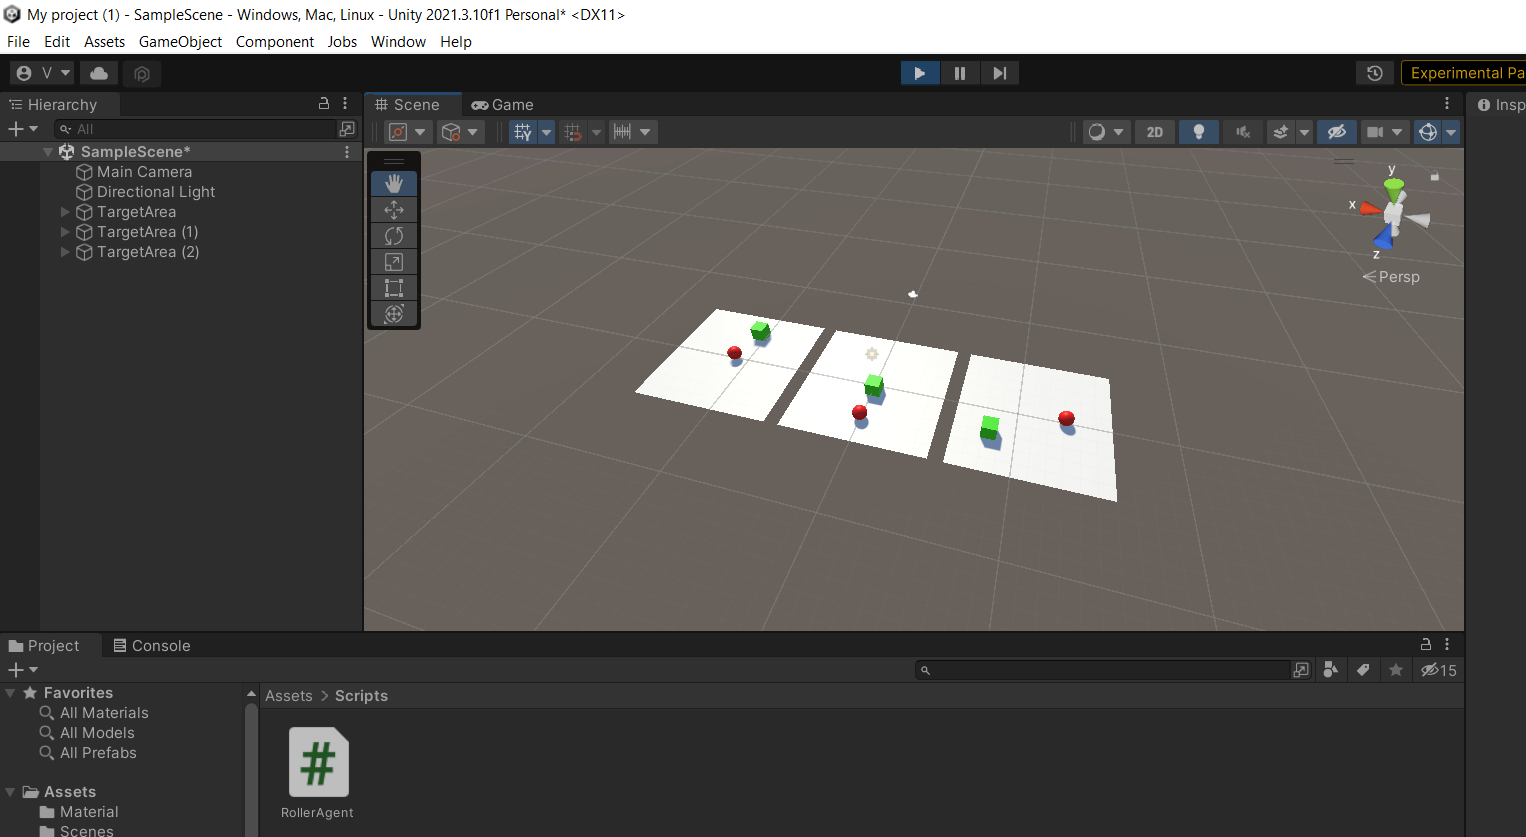Switch to the Game tab
Screen dimensions: 1526x837
coord(502,104)
